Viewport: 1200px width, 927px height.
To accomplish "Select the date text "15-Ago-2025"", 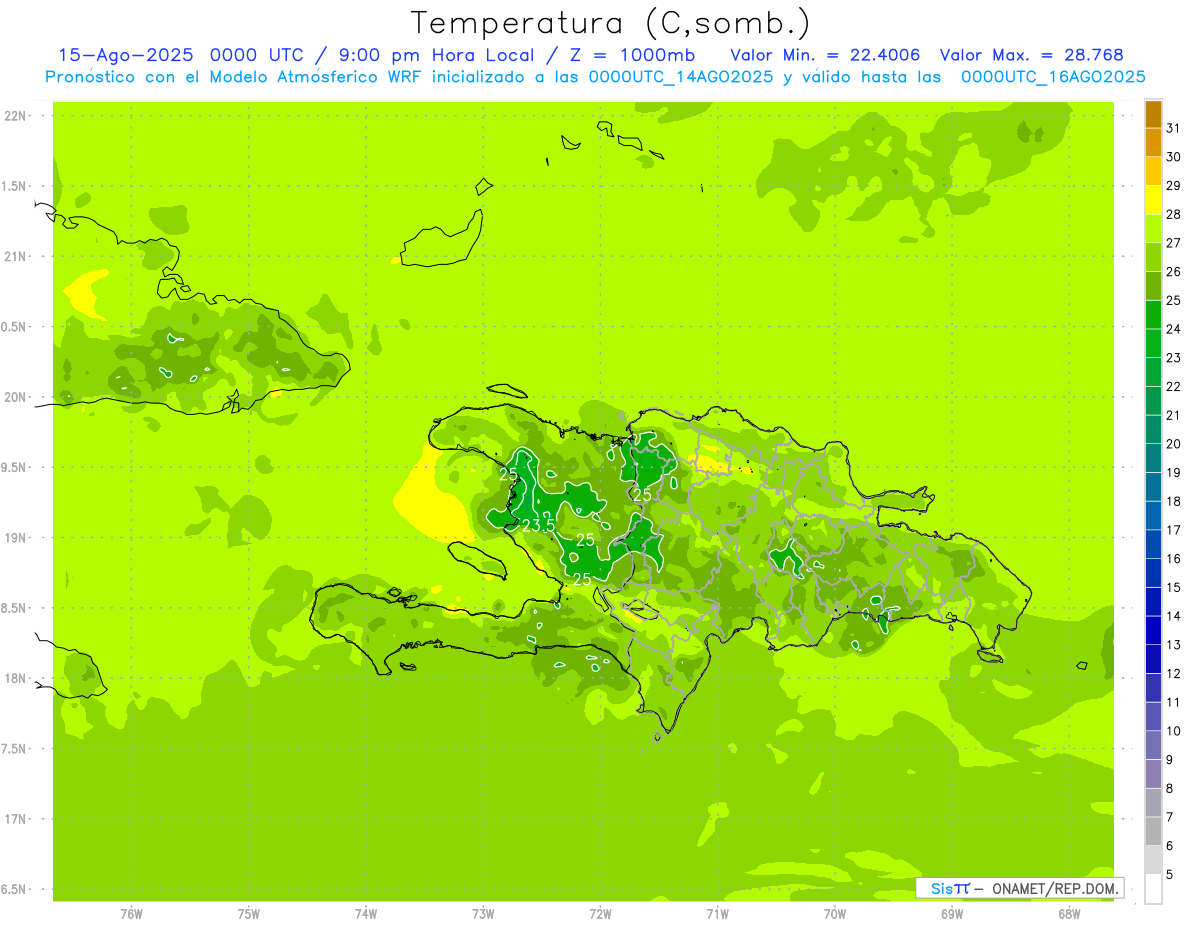I will coord(128,55).
